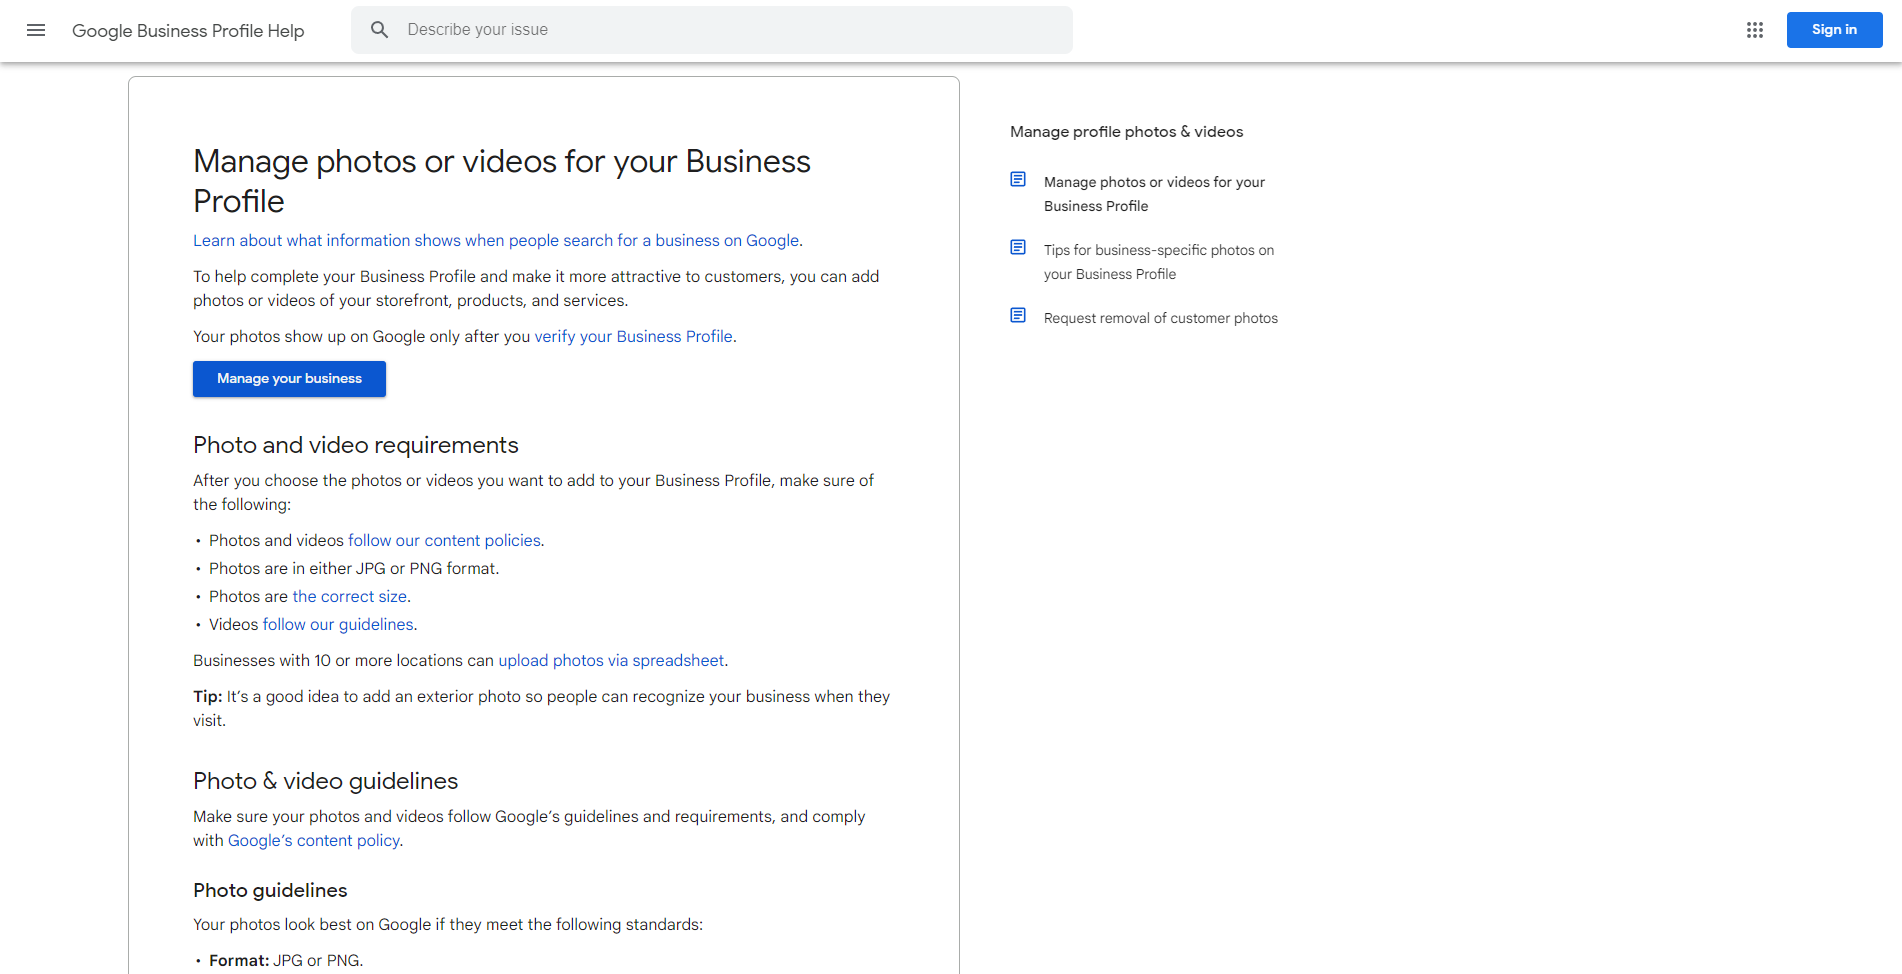
Task: Click the Manage your business button
Action: [x=289, y=379]
